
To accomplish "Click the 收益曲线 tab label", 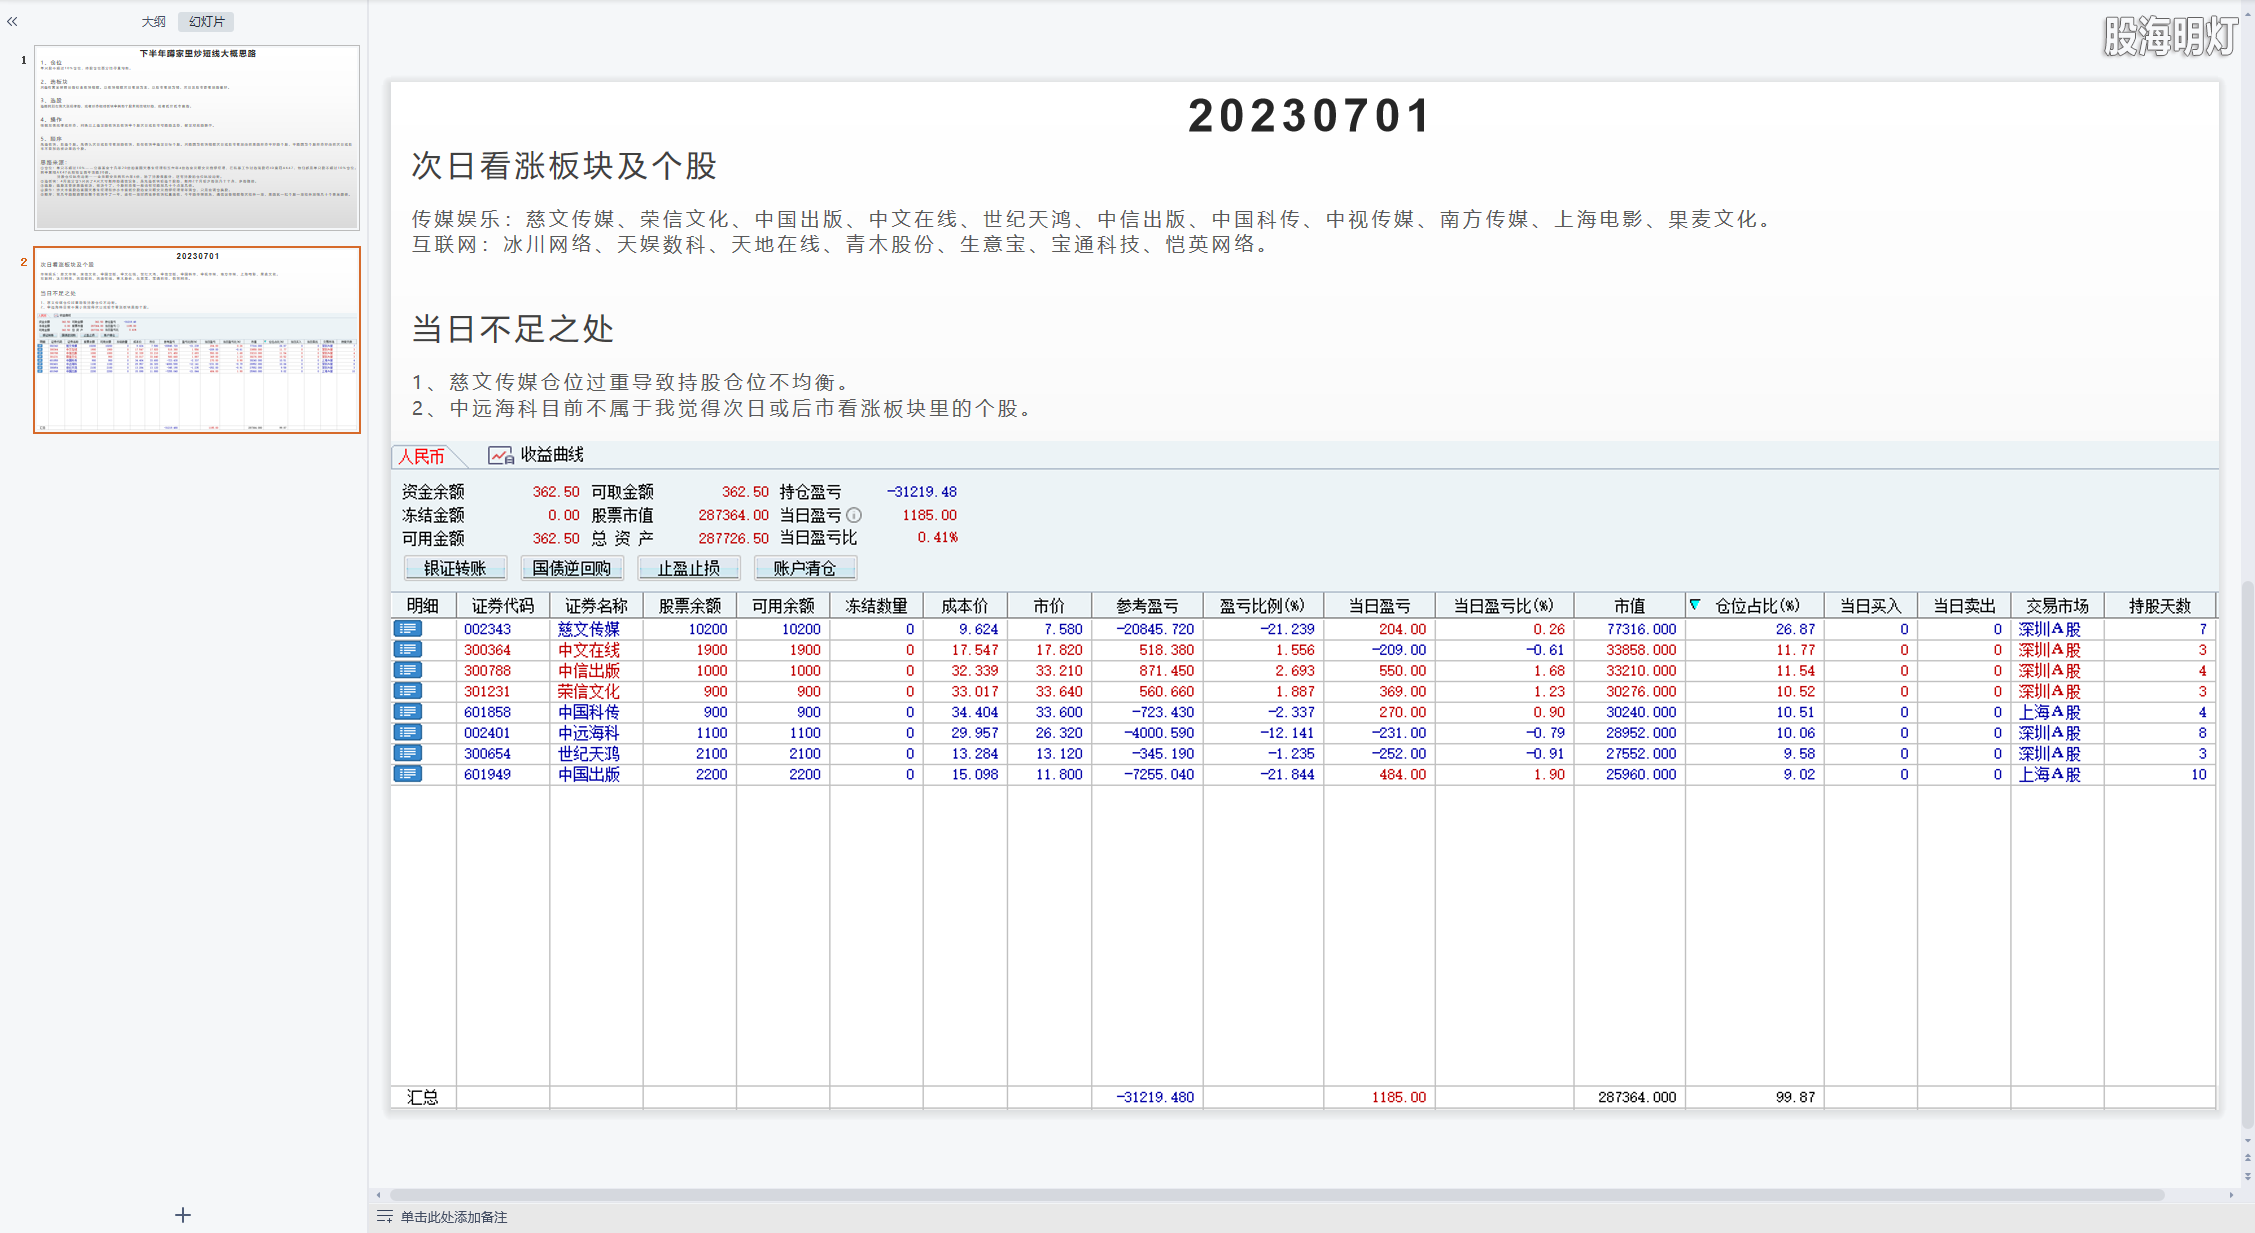I will click(552, 455).
